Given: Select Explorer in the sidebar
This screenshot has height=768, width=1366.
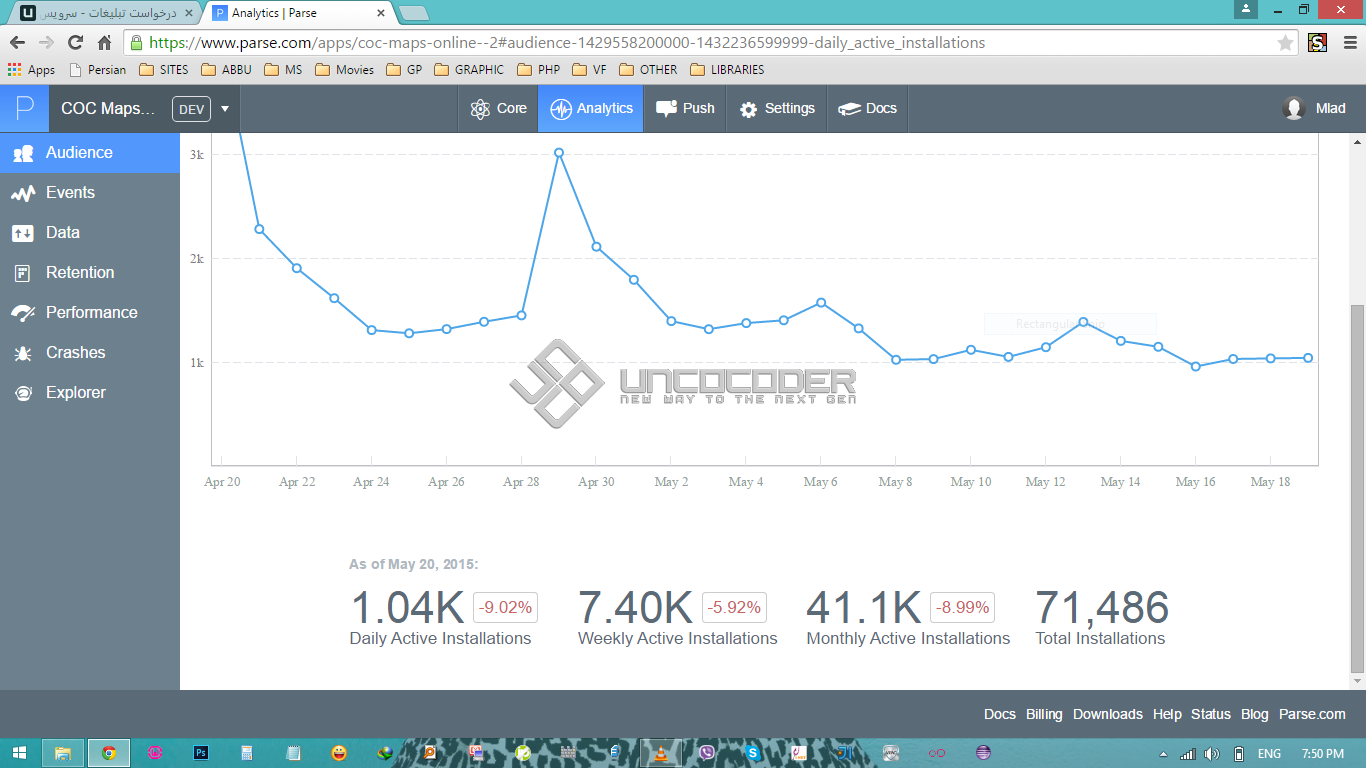Looking at the screenshot, I should 90,393.
